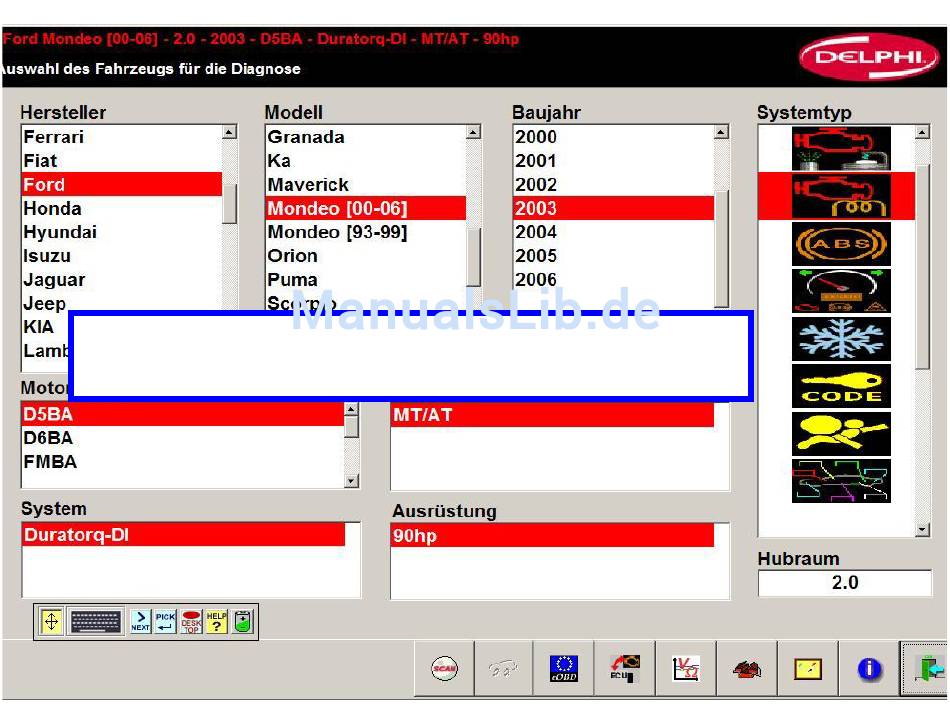The height and width of the screenshot is (725, 950).
Task: Open the volt/ohm measurement graph icon
Action: (x=686, y=669)
